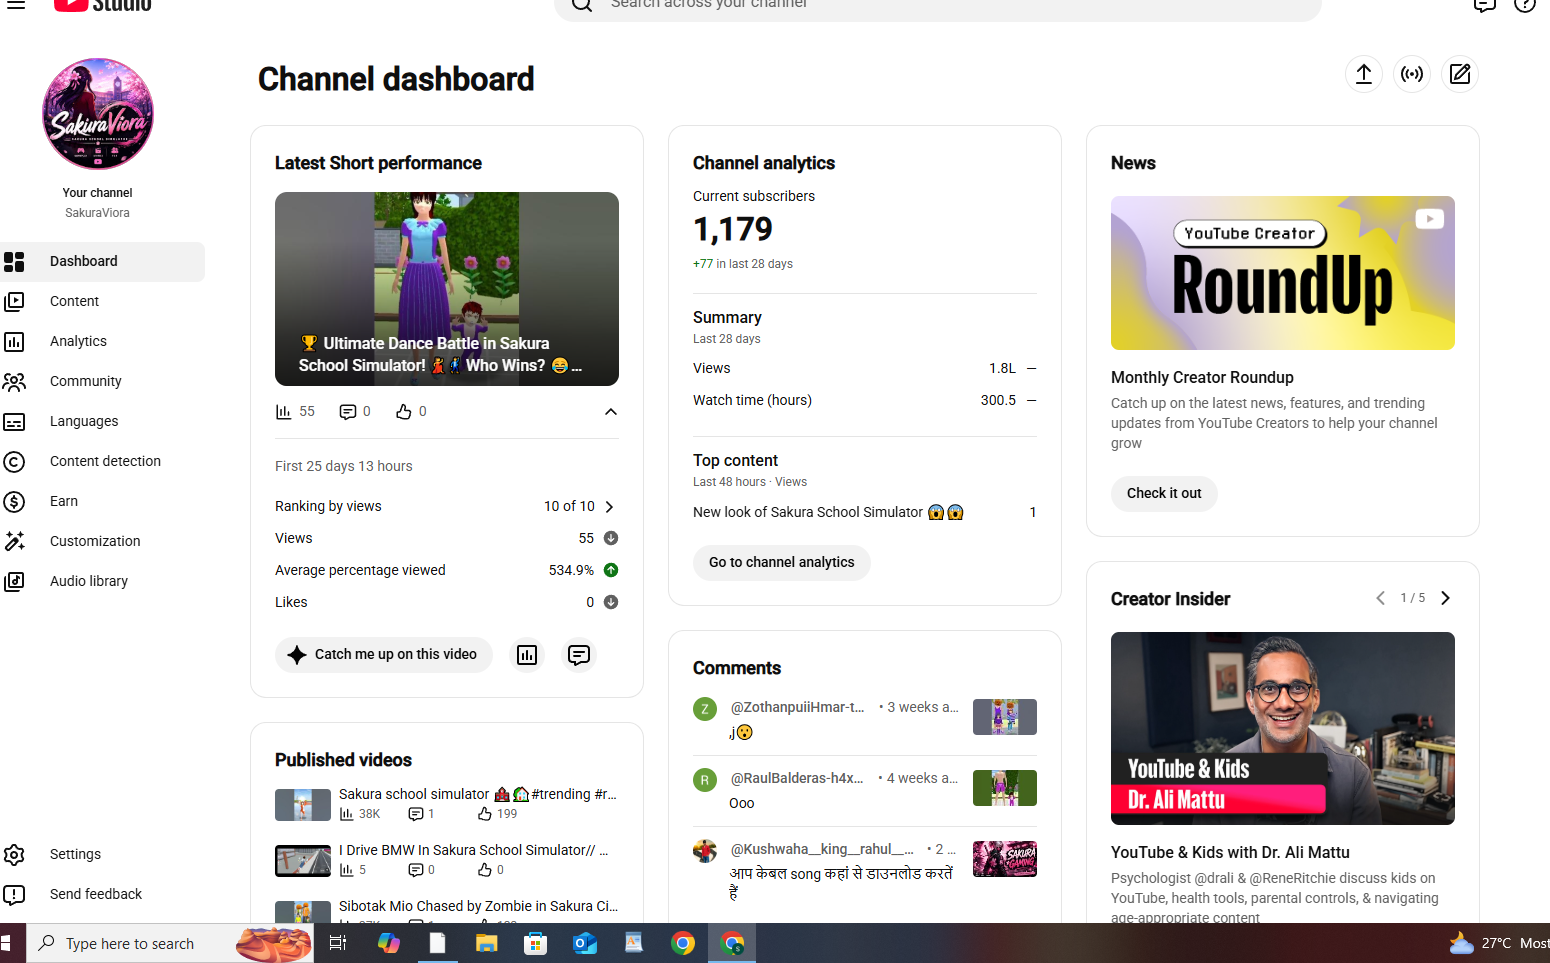This screenshot has width=1550, height=963.
Task: Open video comments icon beside Catch me up
Action: [579, 655]
